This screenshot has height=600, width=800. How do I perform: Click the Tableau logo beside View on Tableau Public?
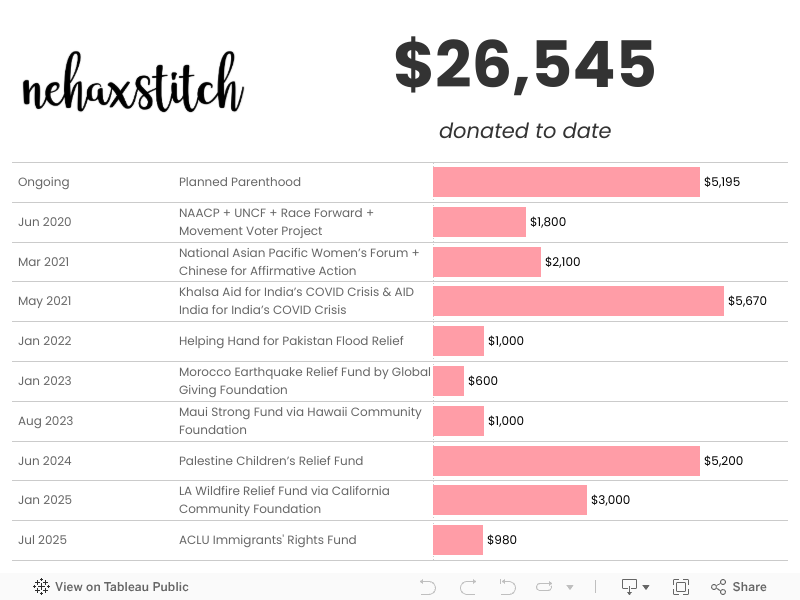point(40,587)
